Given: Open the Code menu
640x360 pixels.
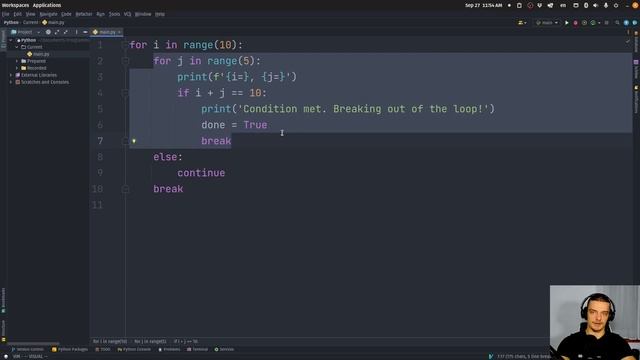Looking at the screenshot, I should [66, 14].
